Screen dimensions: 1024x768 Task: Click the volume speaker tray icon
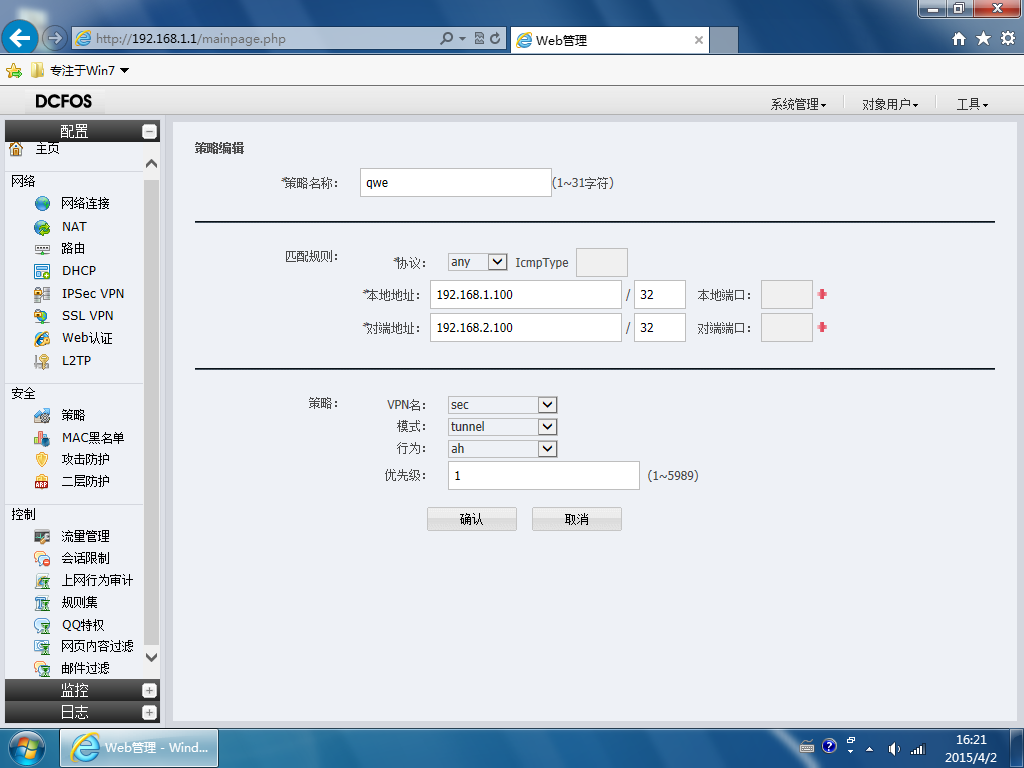point(894,749)
